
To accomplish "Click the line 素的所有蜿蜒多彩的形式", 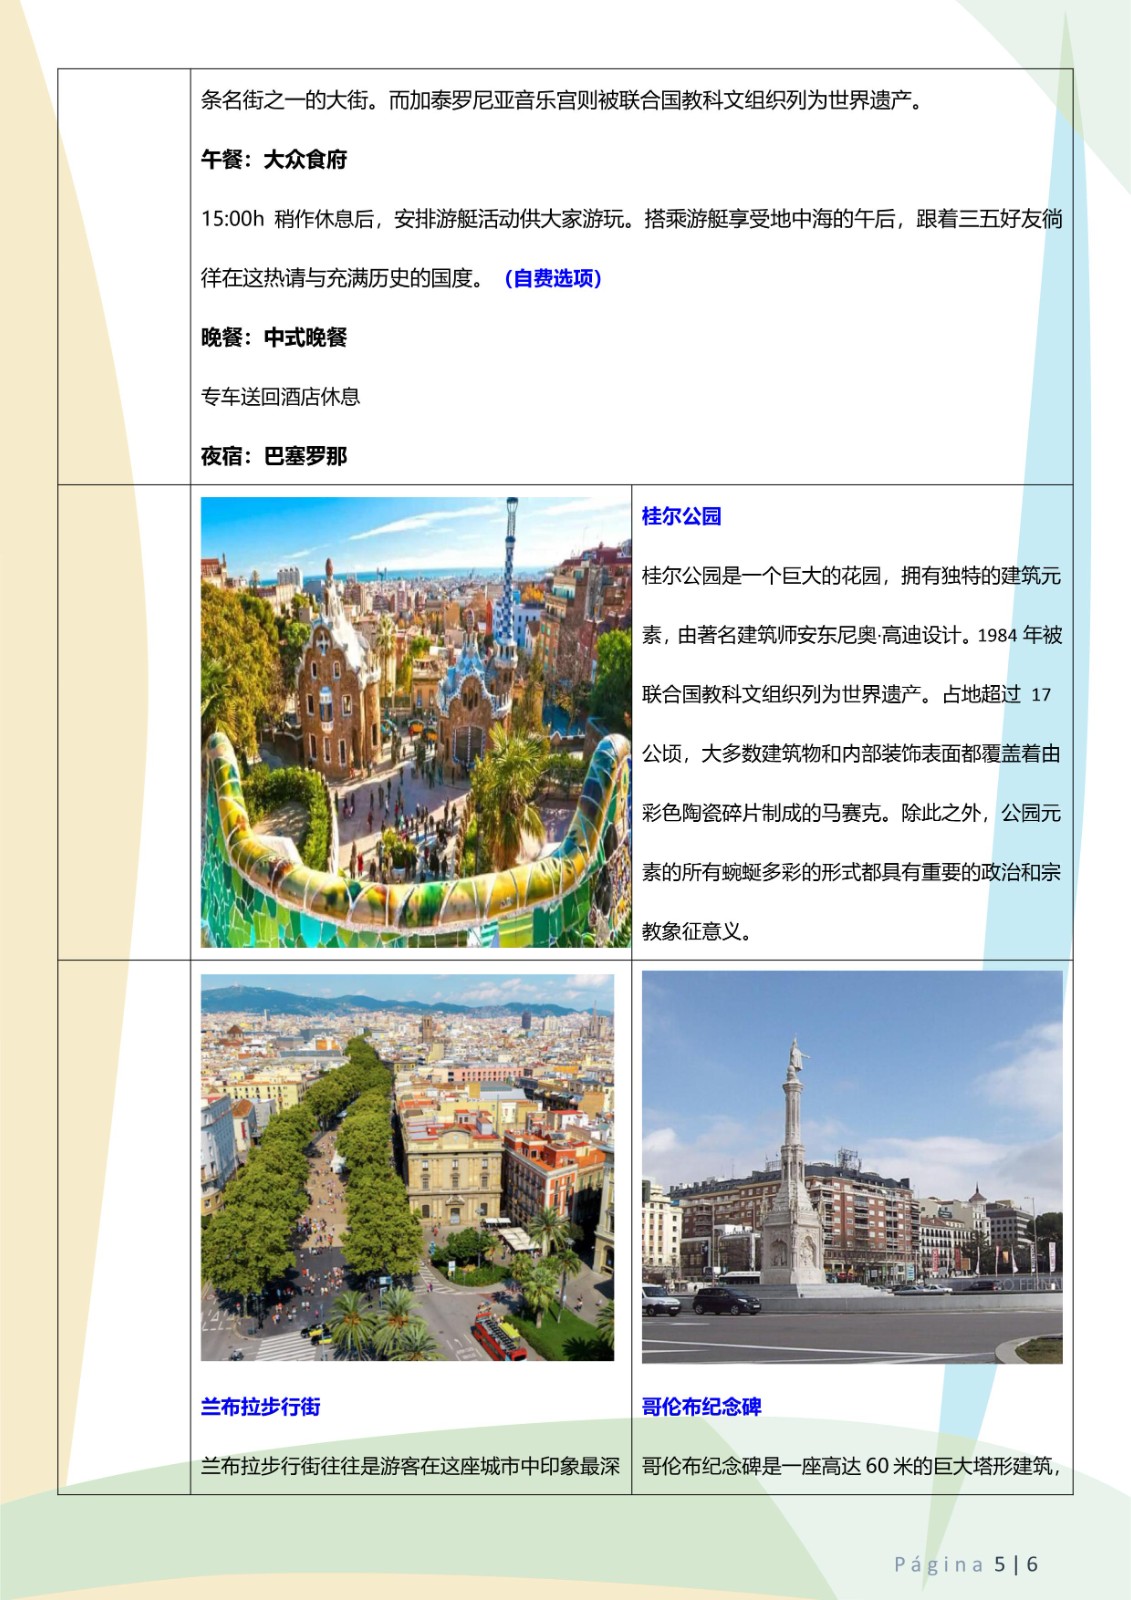I will [852, 872].
